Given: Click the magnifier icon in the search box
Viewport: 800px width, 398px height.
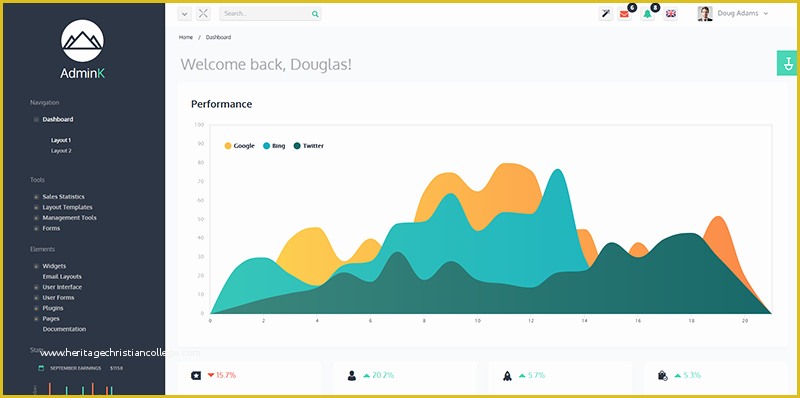Looking at the screenshot, I should click(315, 14).
